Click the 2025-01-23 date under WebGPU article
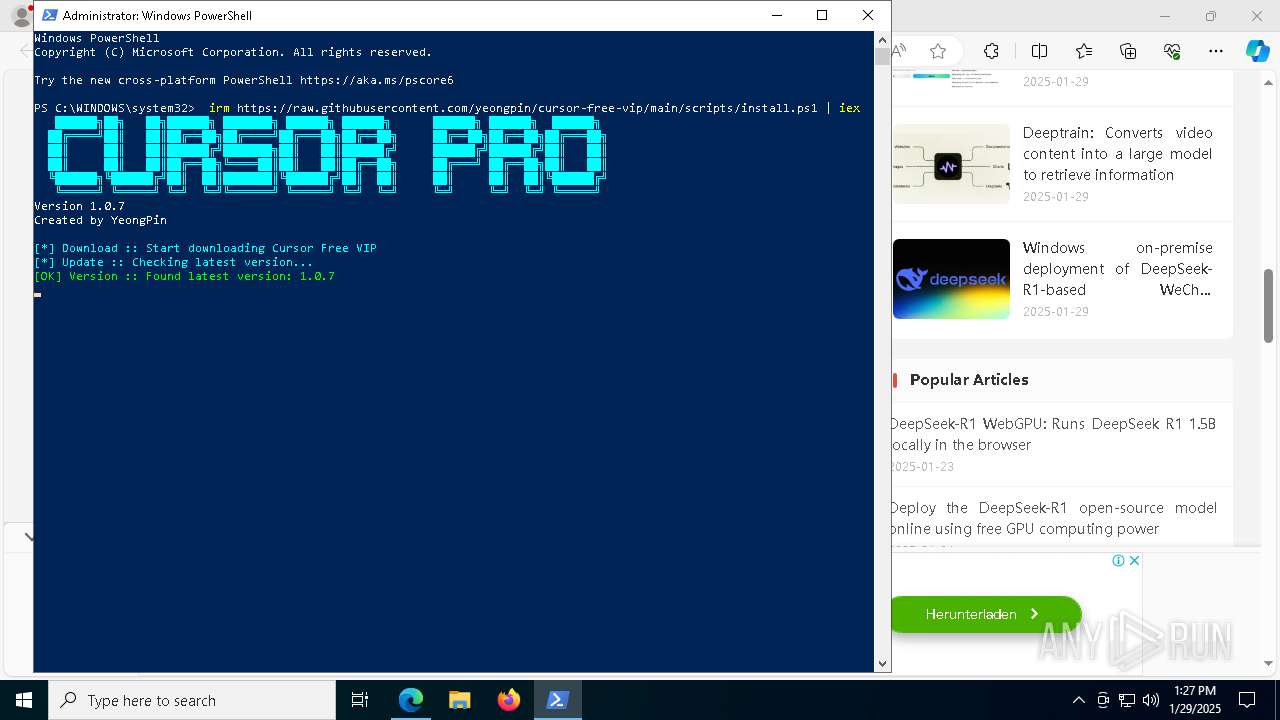The width and height of the screenshot is (1280, 720). pyautogui.click(x=922, y=467)
